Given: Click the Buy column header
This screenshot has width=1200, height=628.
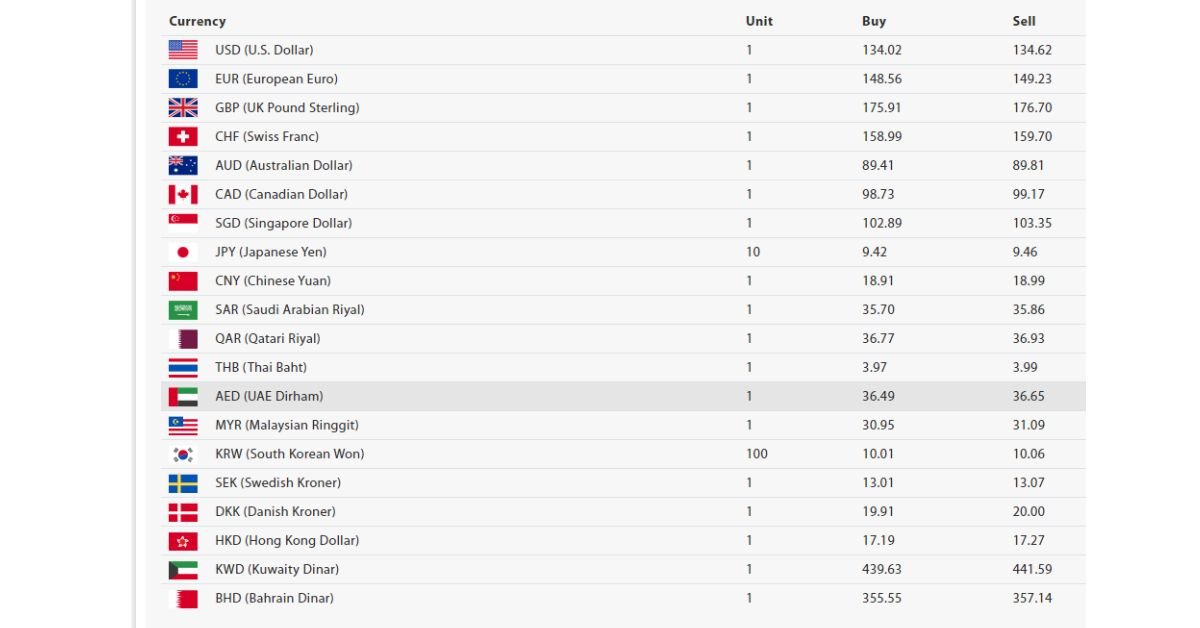Looking at the screenshot, I should coord(874,21).
